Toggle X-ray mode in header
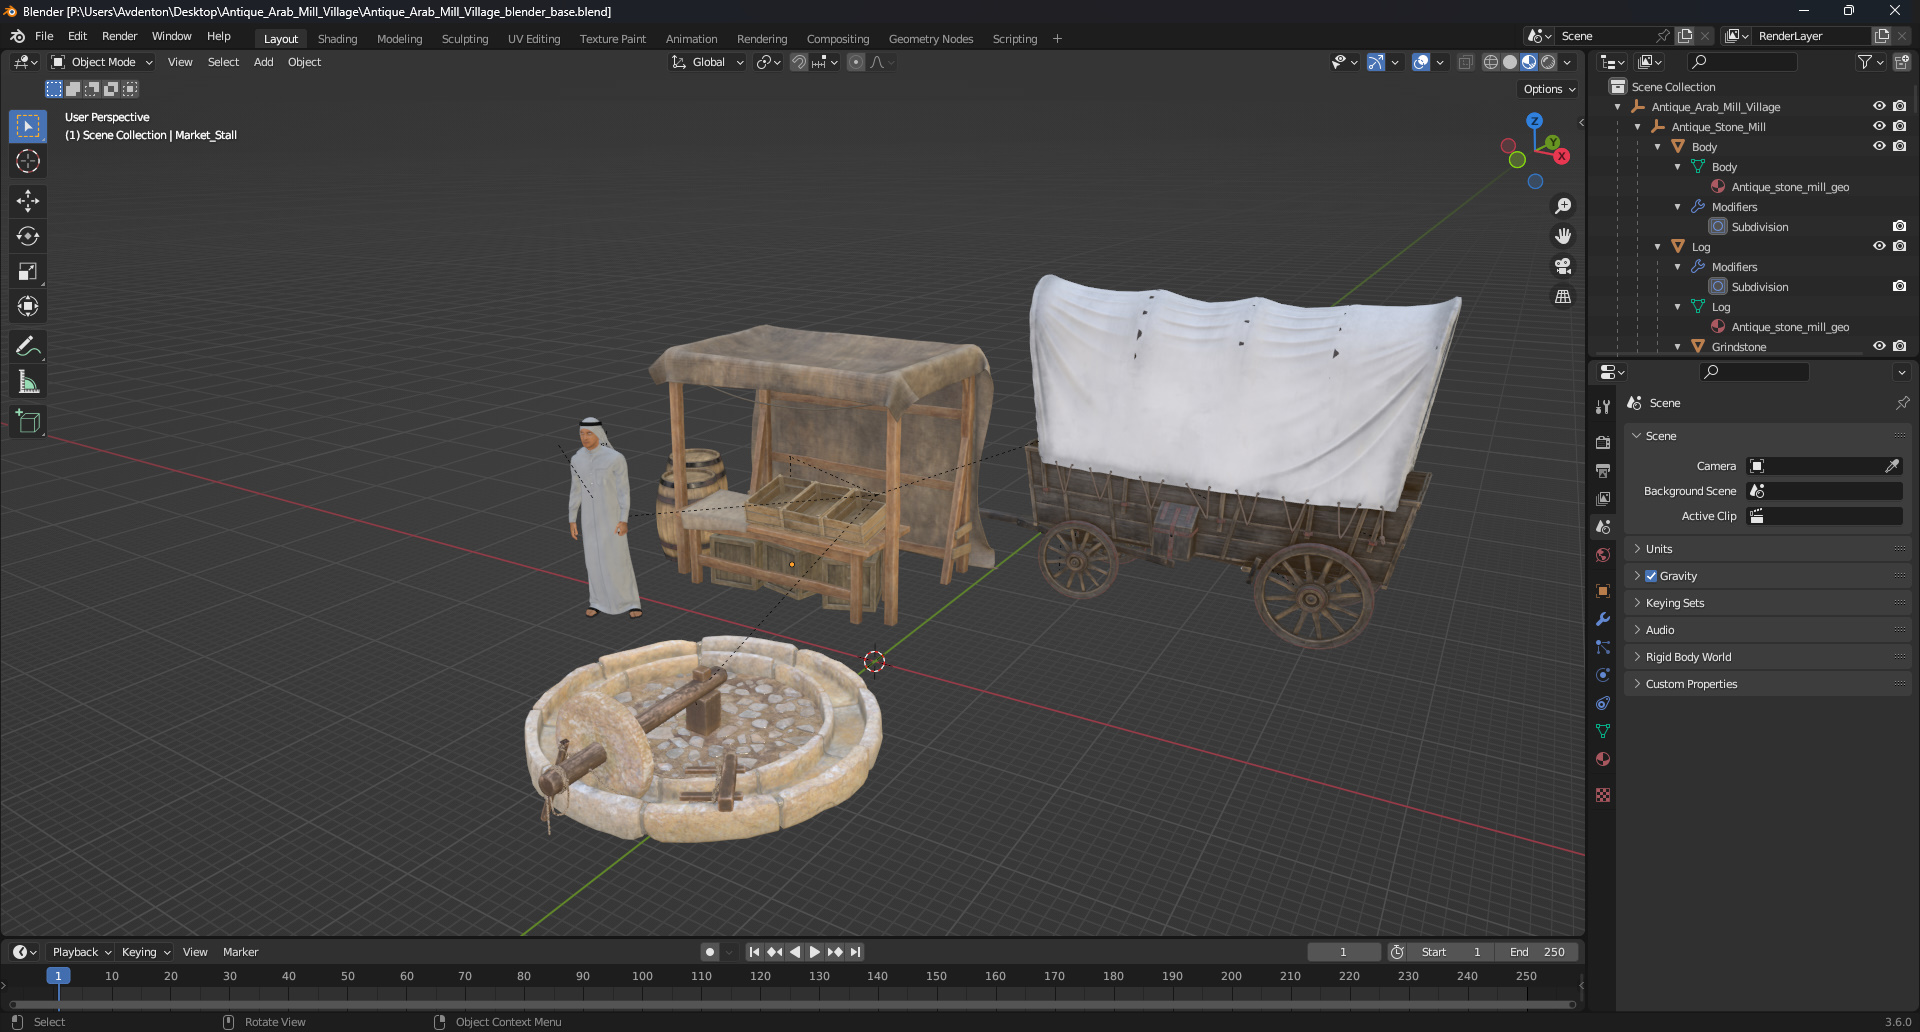 click(x=1466, y=62)
